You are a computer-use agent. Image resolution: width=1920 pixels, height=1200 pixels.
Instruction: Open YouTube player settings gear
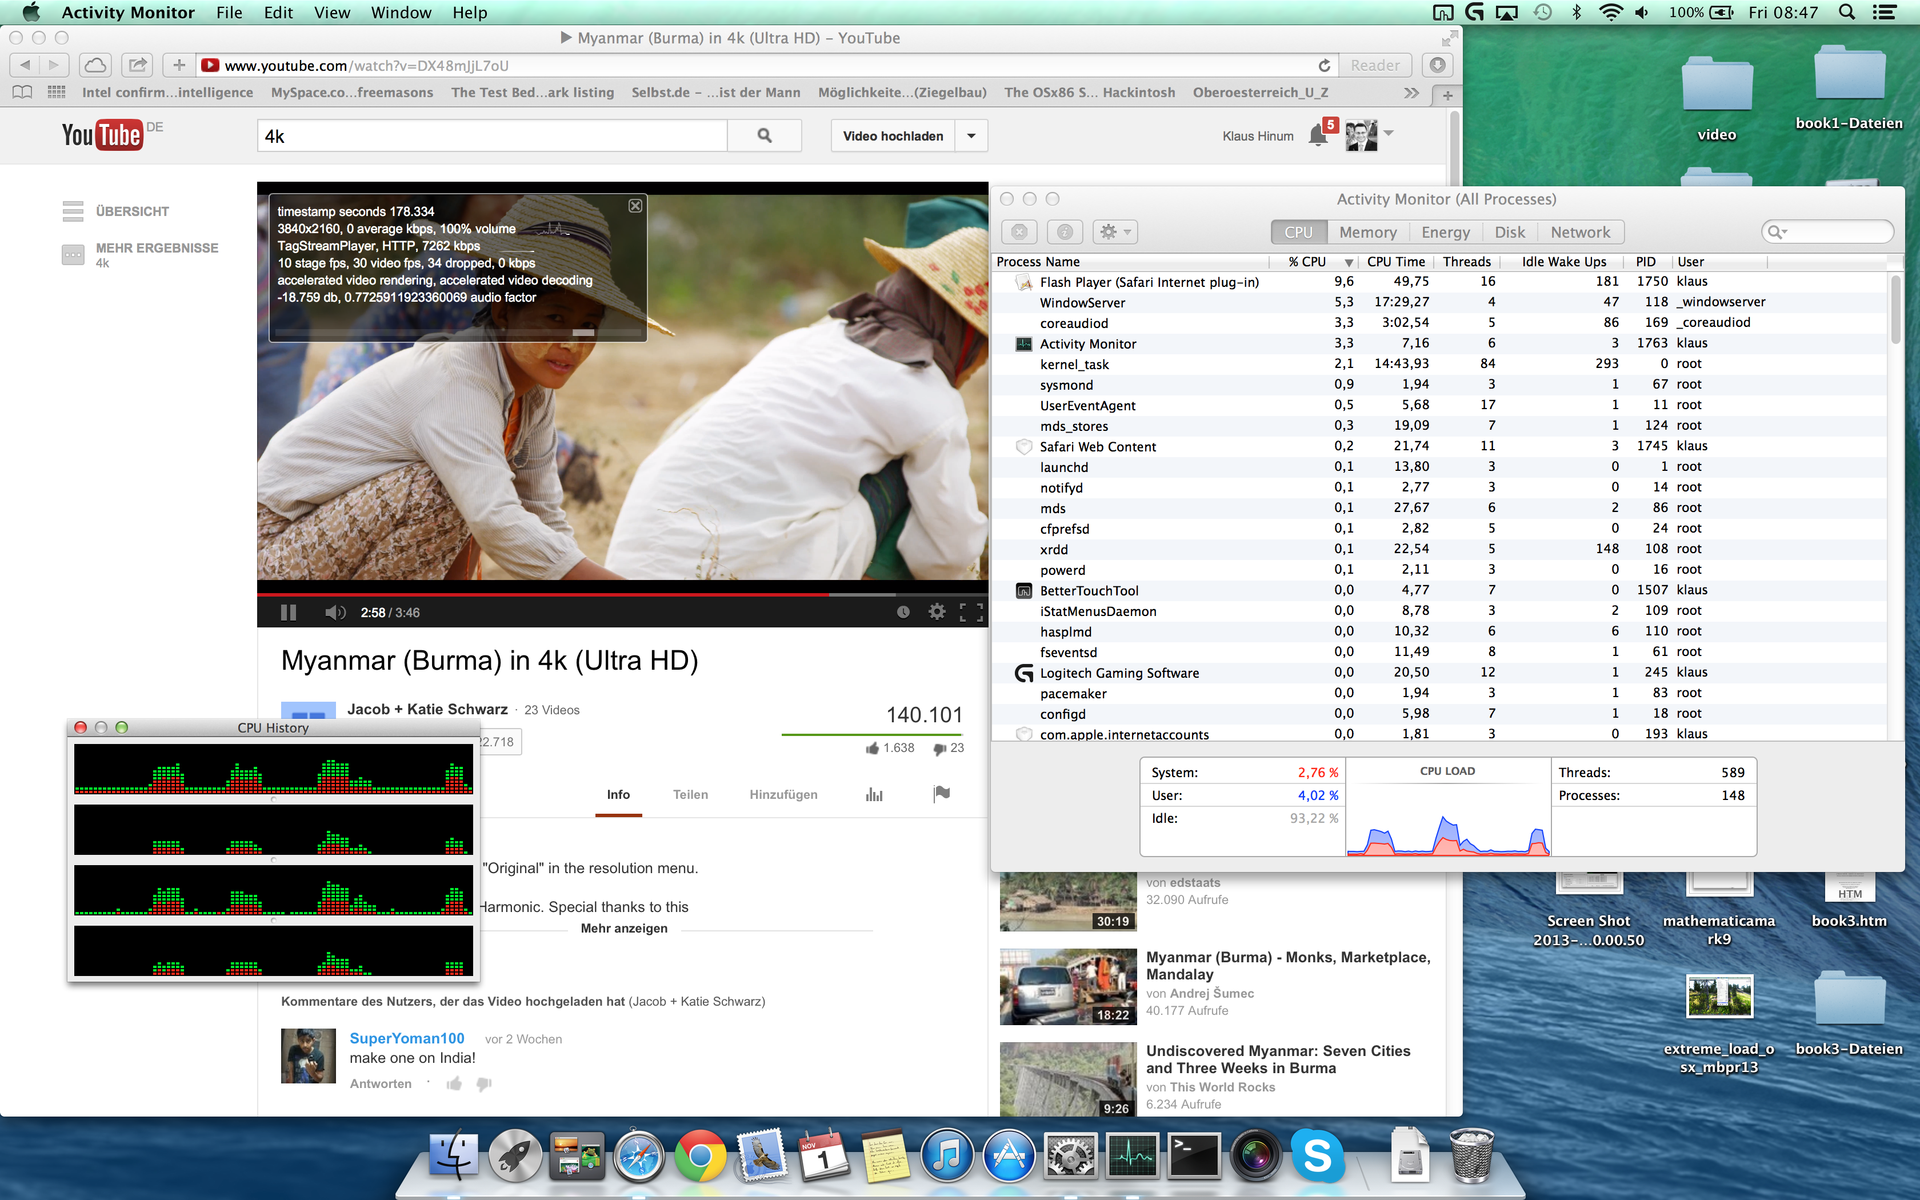(937, 611)
